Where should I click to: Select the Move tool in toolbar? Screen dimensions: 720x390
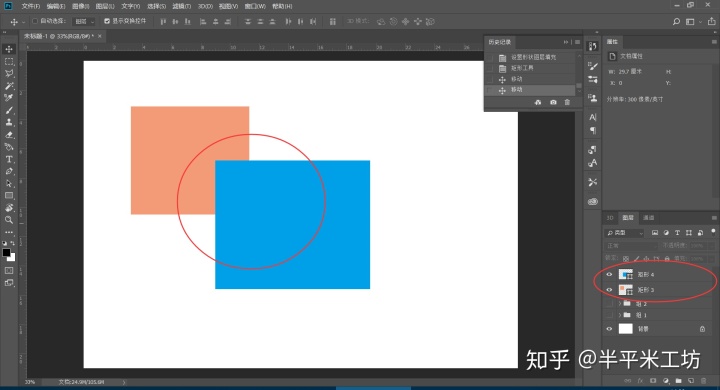pyautogui.click(x=9, y=49)
